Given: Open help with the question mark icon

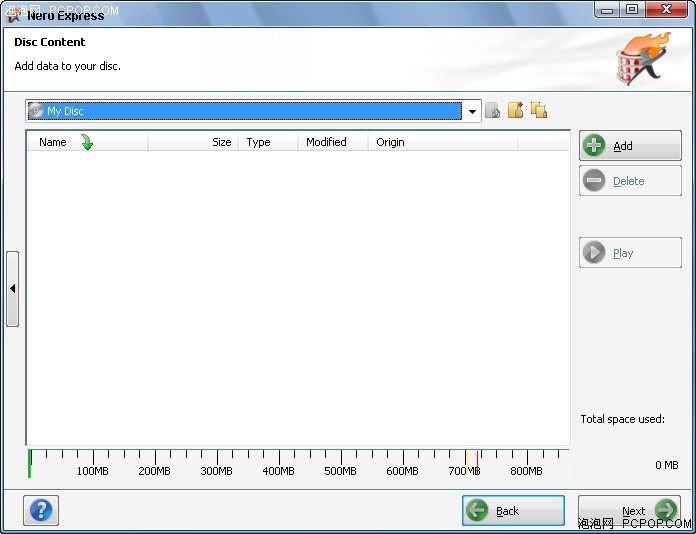Looking at the screenshot, I should tap(41, 510).
